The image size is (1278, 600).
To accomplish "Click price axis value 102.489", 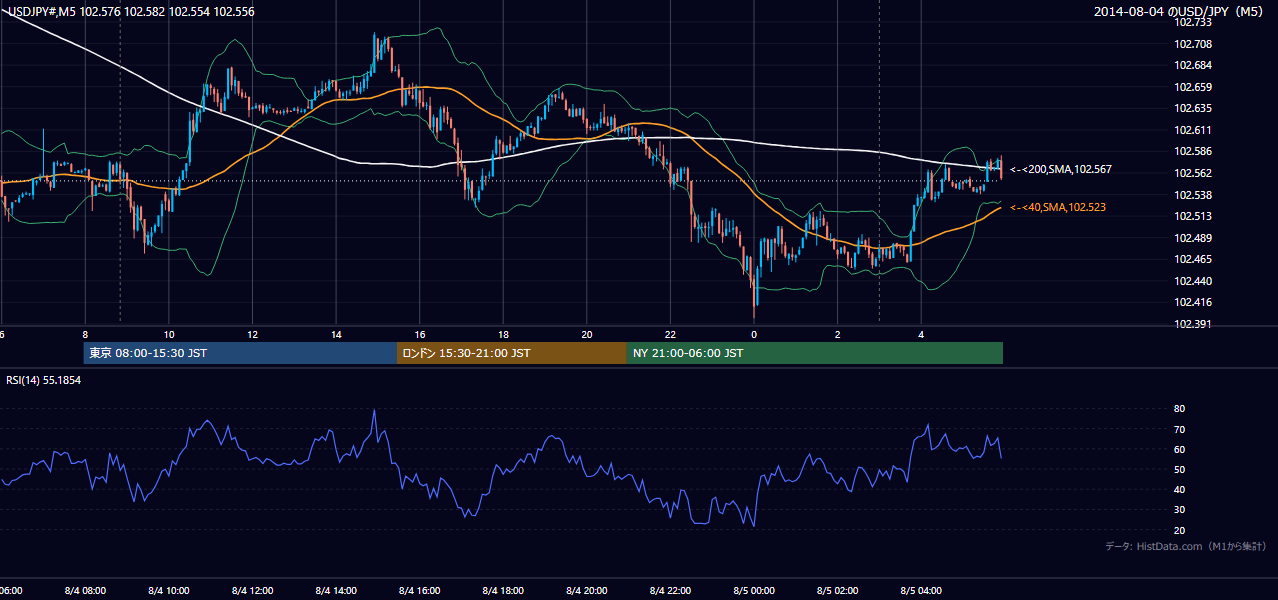I will [1194, 238].
